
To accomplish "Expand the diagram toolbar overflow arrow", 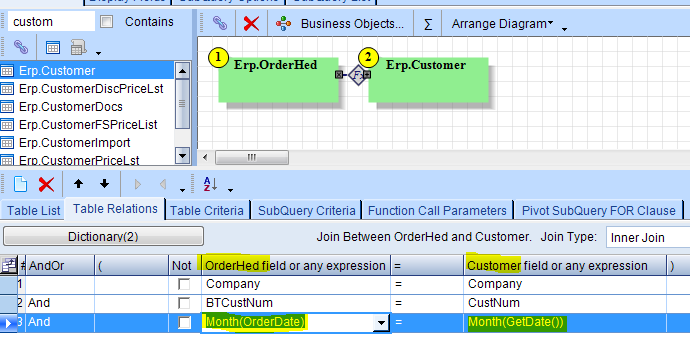I will [x=564, y=29].
